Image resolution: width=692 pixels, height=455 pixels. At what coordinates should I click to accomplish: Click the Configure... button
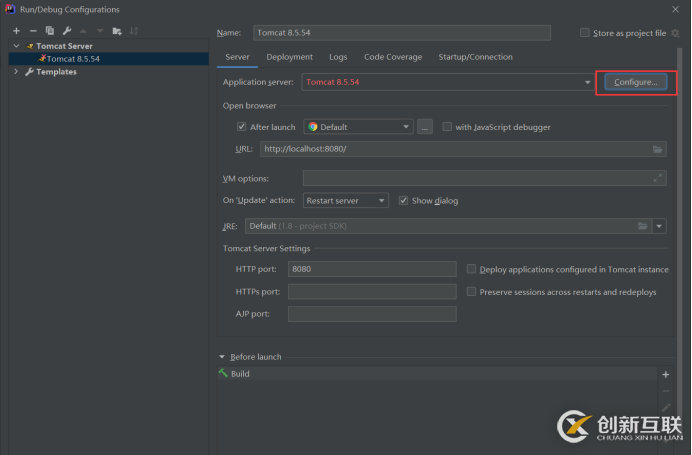point(635,82)
